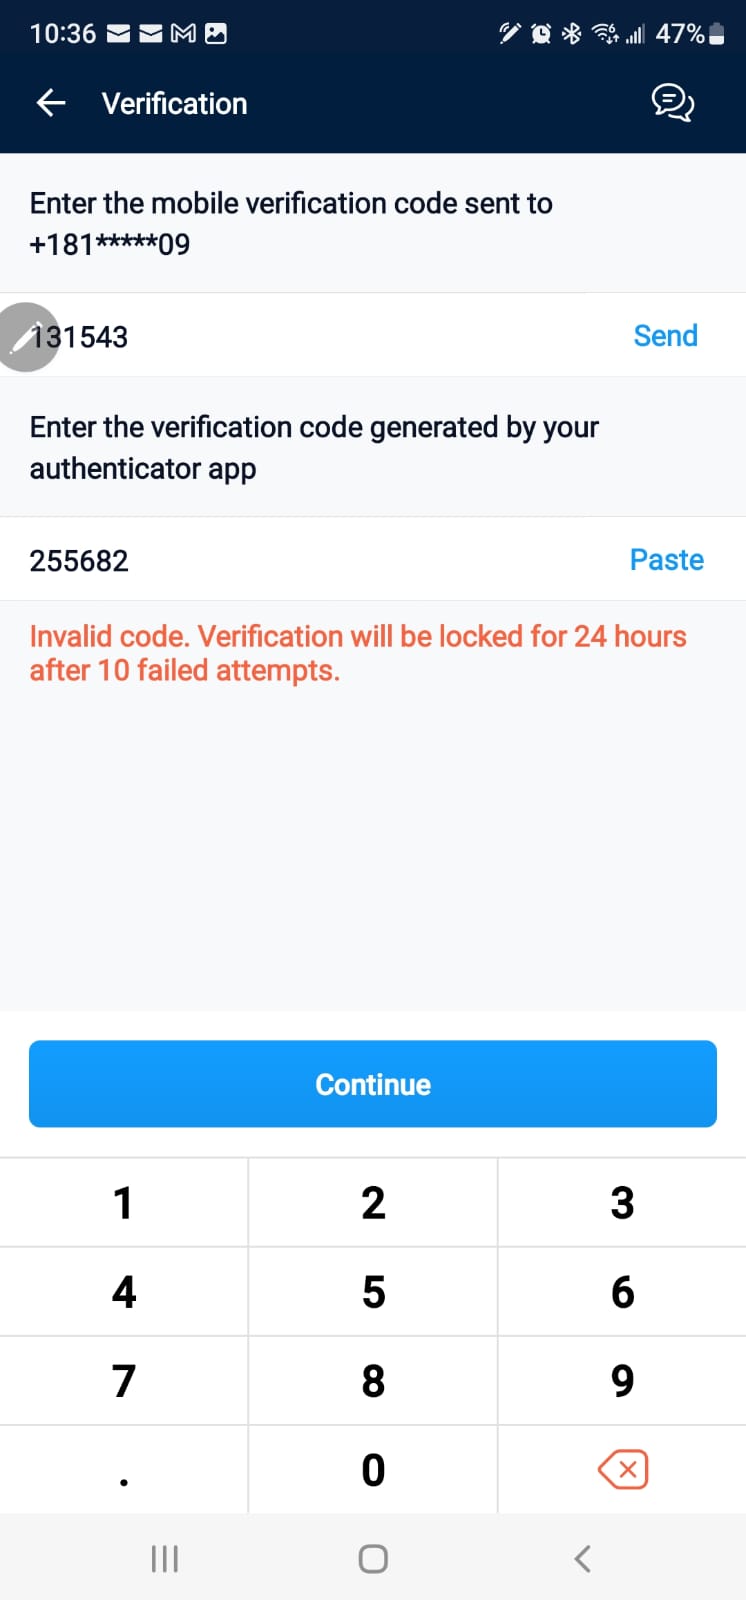
Task: Tap the Send code link
Action: [x=665, y=336]
